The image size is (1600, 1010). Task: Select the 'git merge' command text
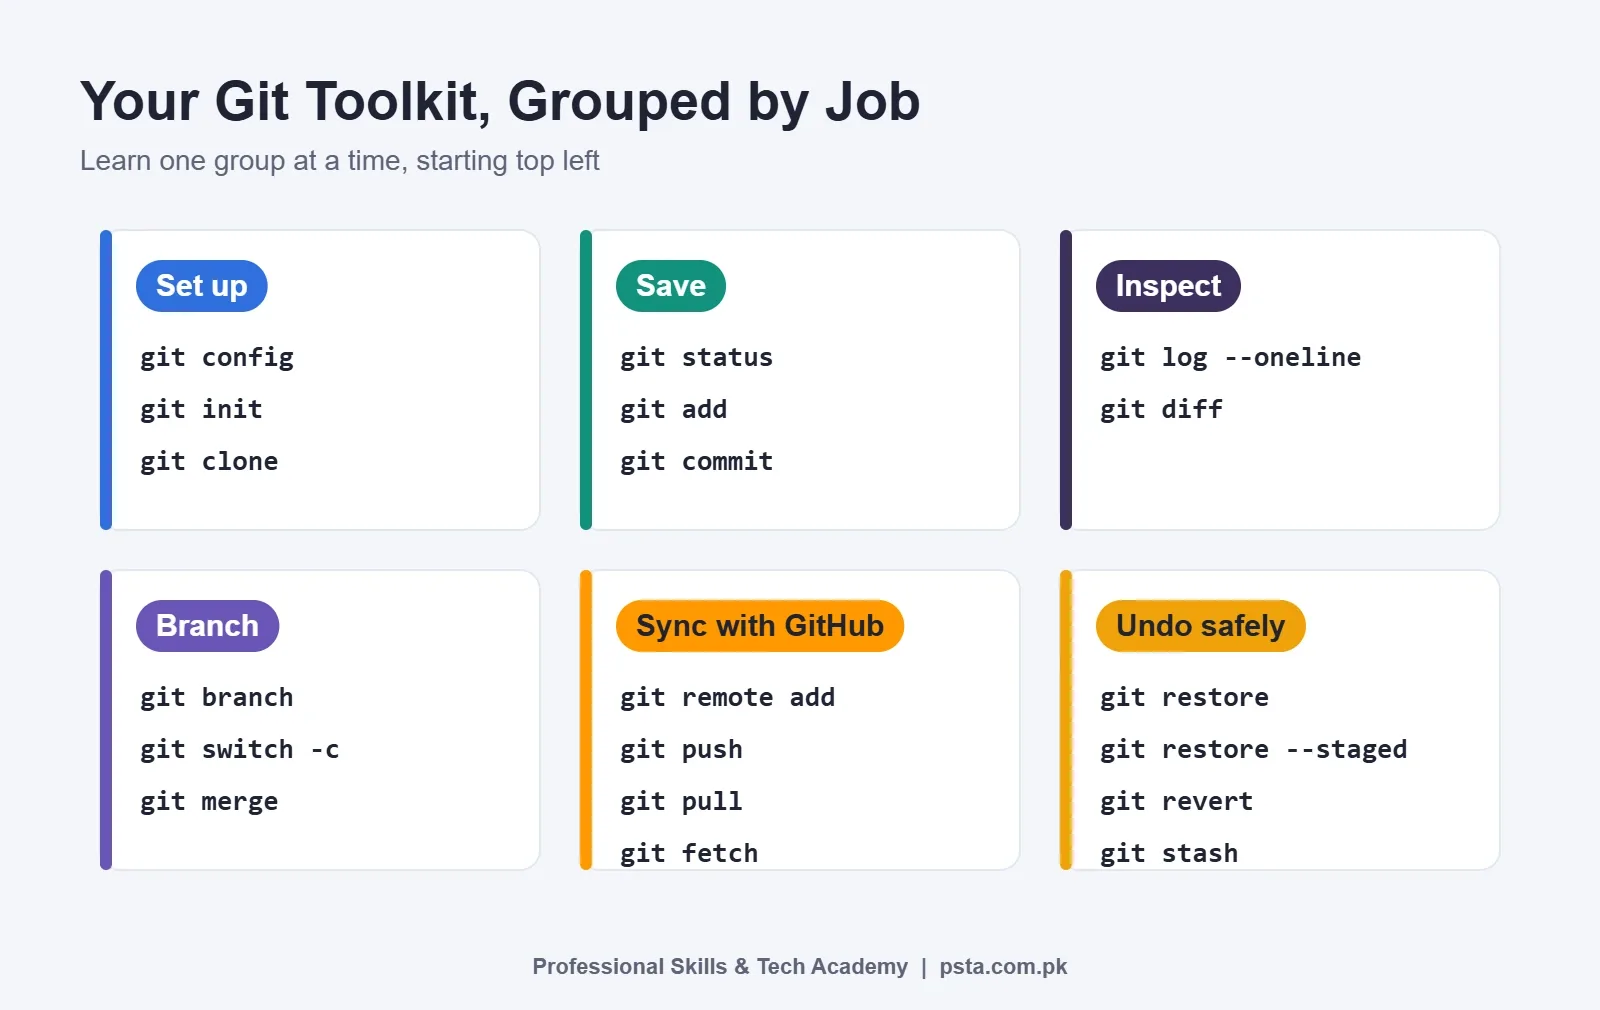click(x=209, y=802)
